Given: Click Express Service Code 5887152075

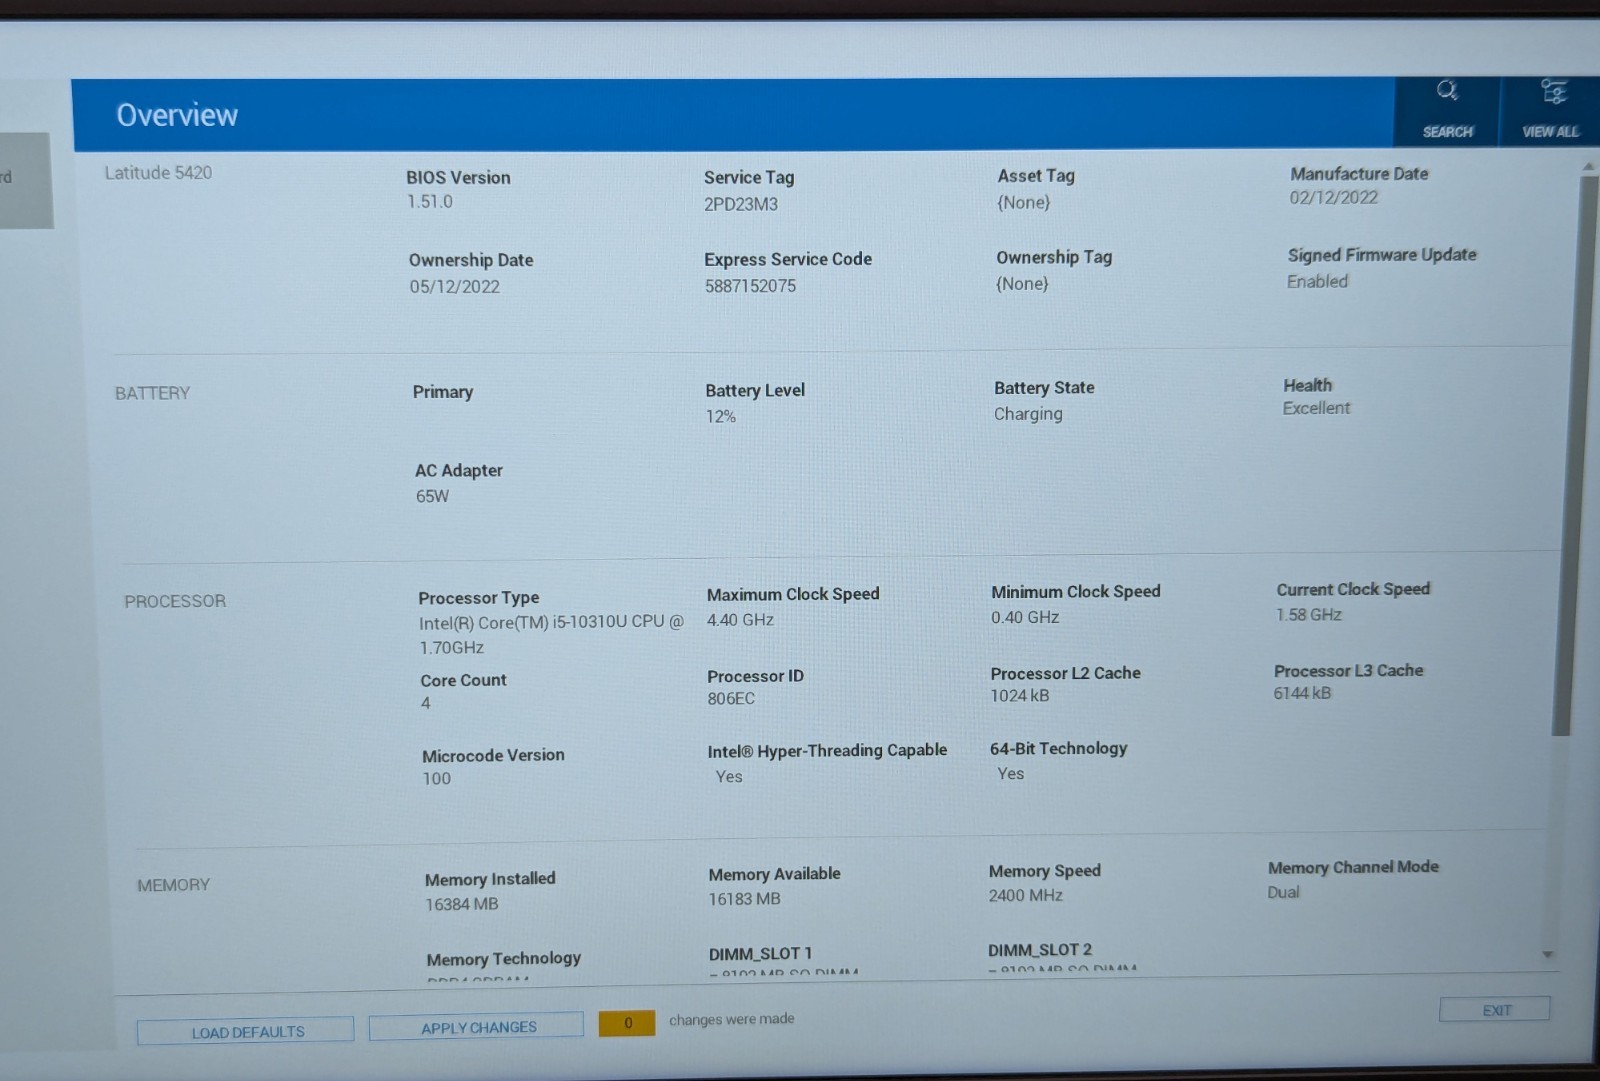Looking at the screenshot, I should (750, 286).
